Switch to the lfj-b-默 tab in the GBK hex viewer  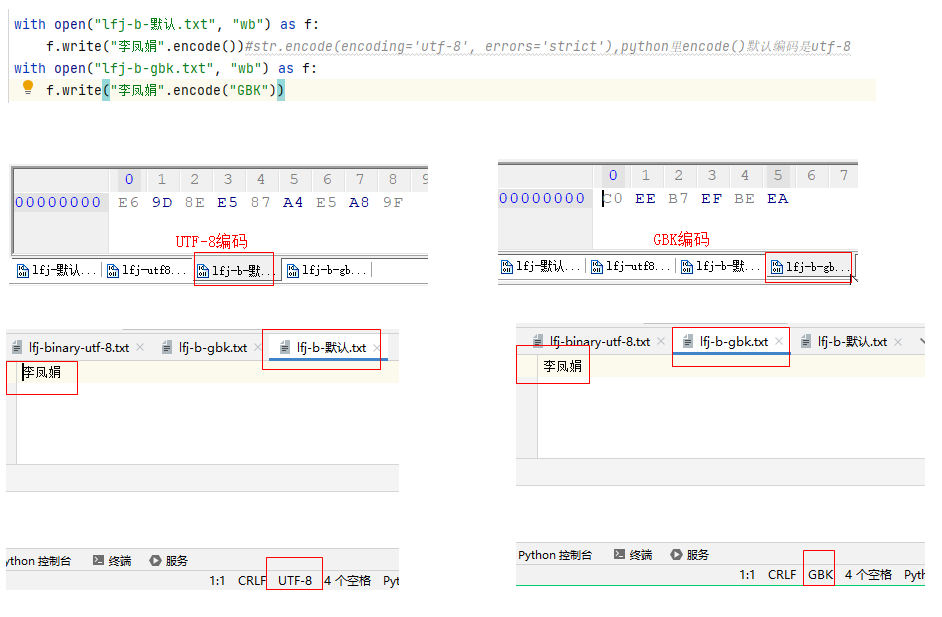[720, 267]
